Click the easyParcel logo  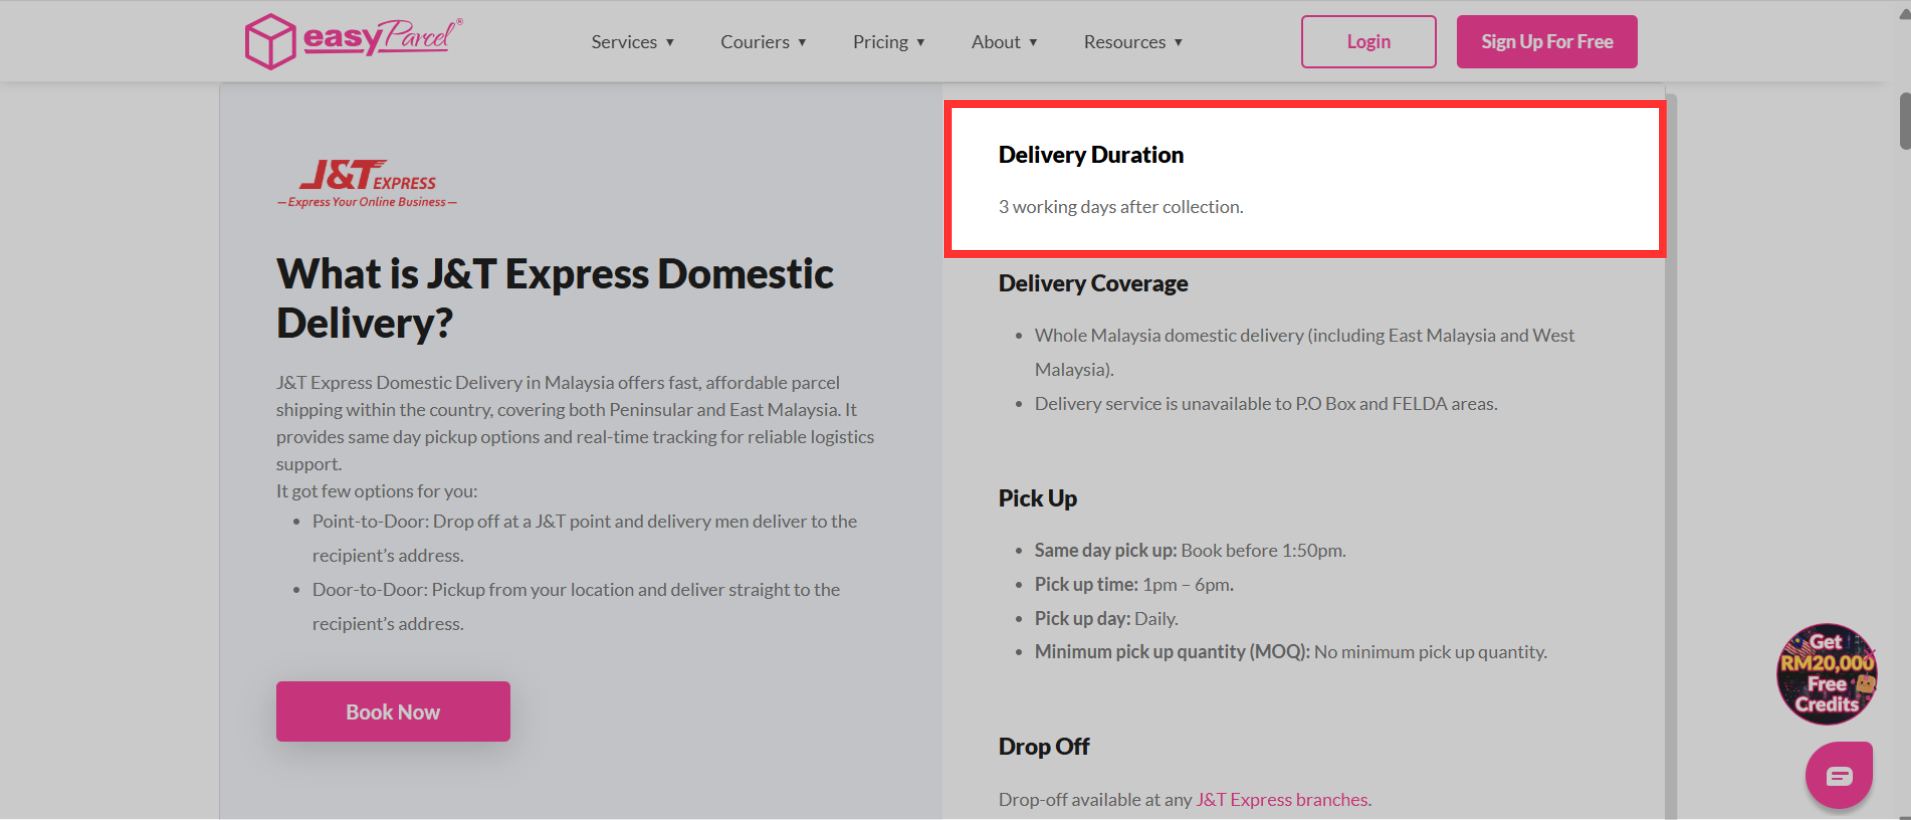[354, 41]
